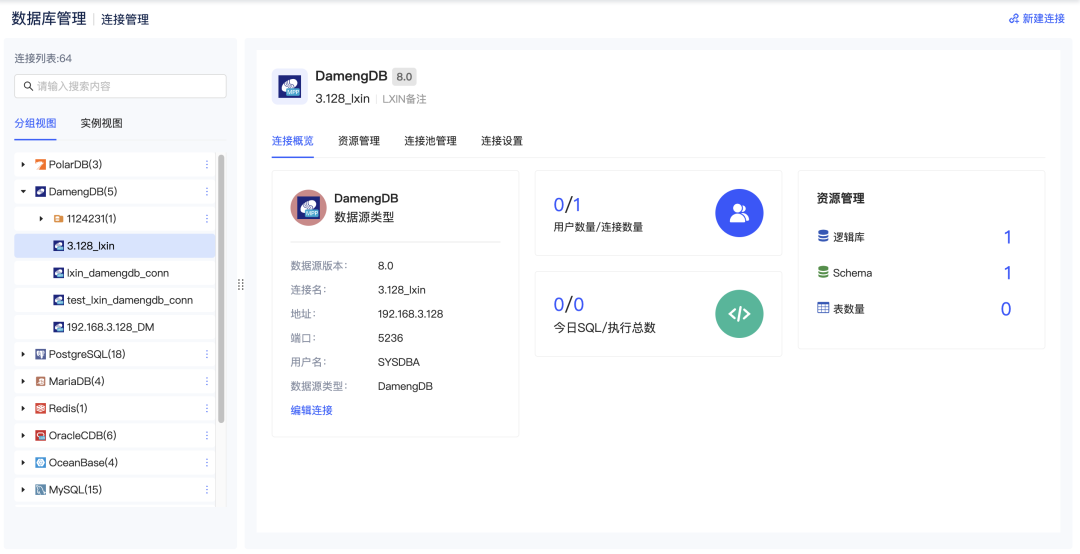Screen dimensions: 1080x554
Task: Click the username value SYSDBA
Action: (399, 362)
